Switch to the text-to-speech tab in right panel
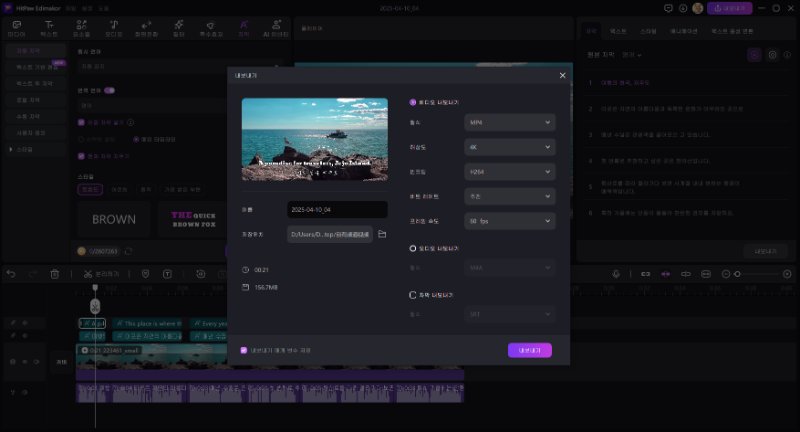This screenshot has width=800, height=432. tap(732, 31)
